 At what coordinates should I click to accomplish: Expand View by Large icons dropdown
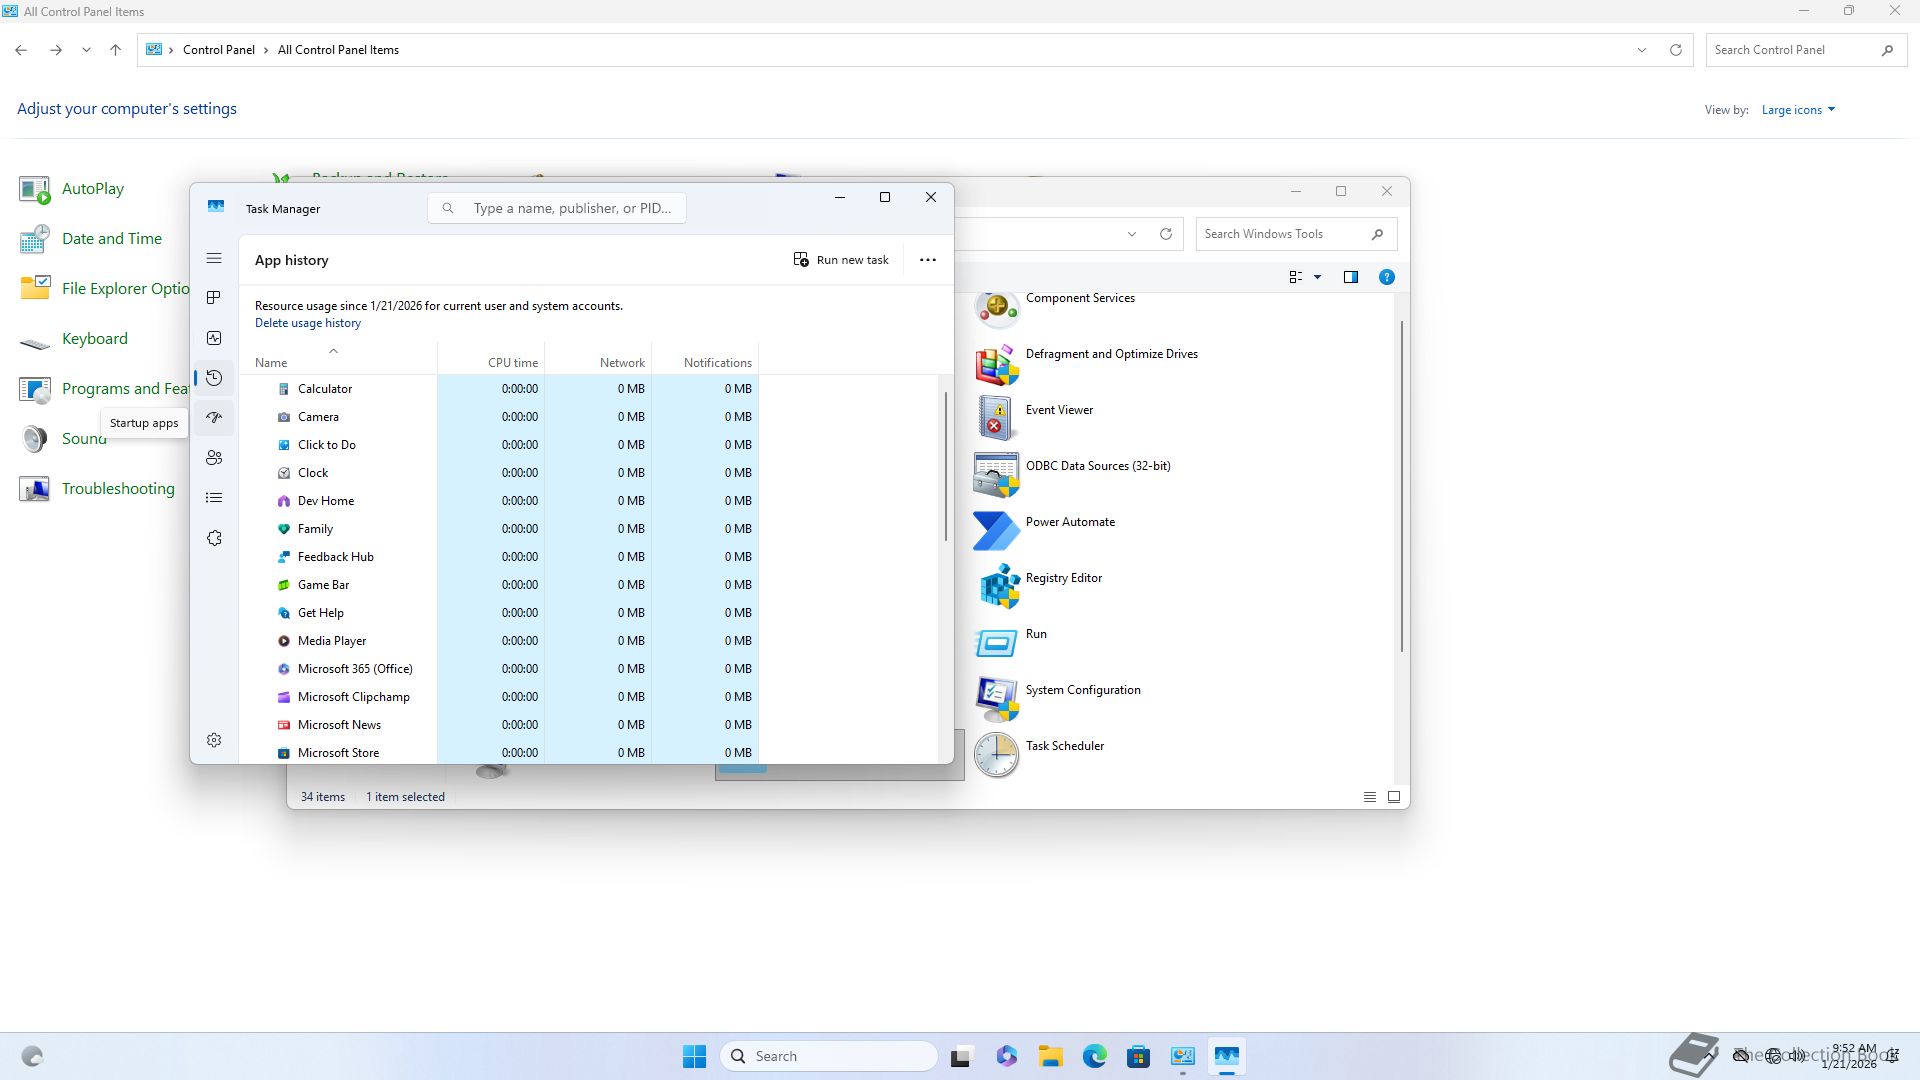tap(1798, 110)
